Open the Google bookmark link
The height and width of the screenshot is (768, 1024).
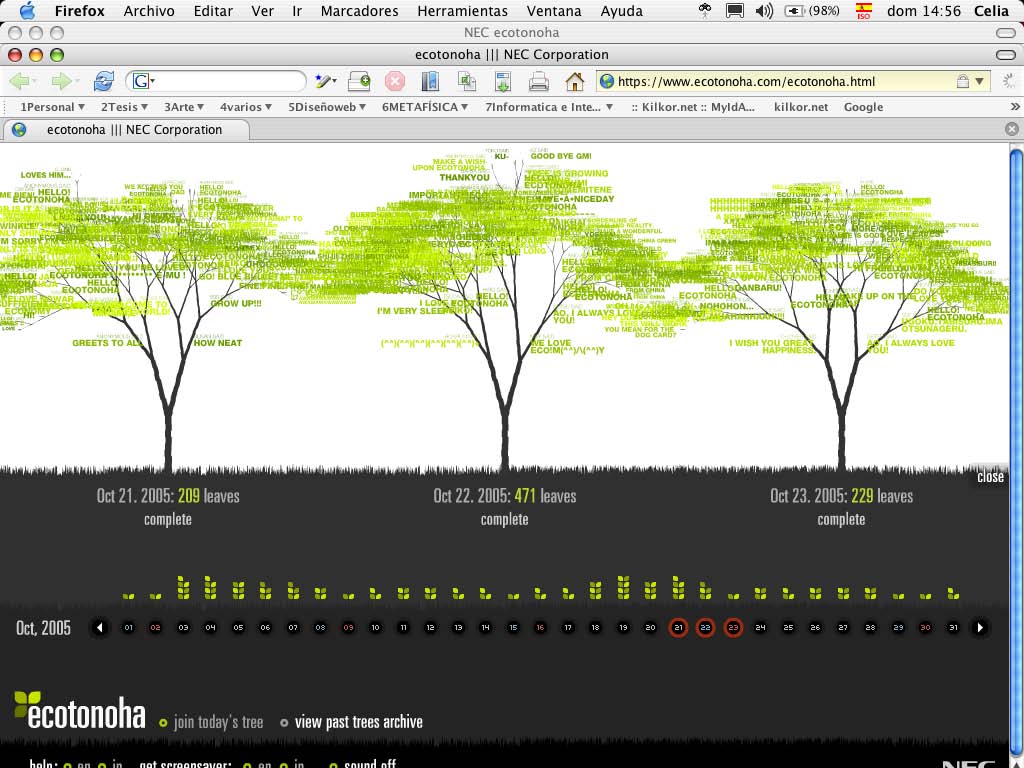click(x=863, y=107)
